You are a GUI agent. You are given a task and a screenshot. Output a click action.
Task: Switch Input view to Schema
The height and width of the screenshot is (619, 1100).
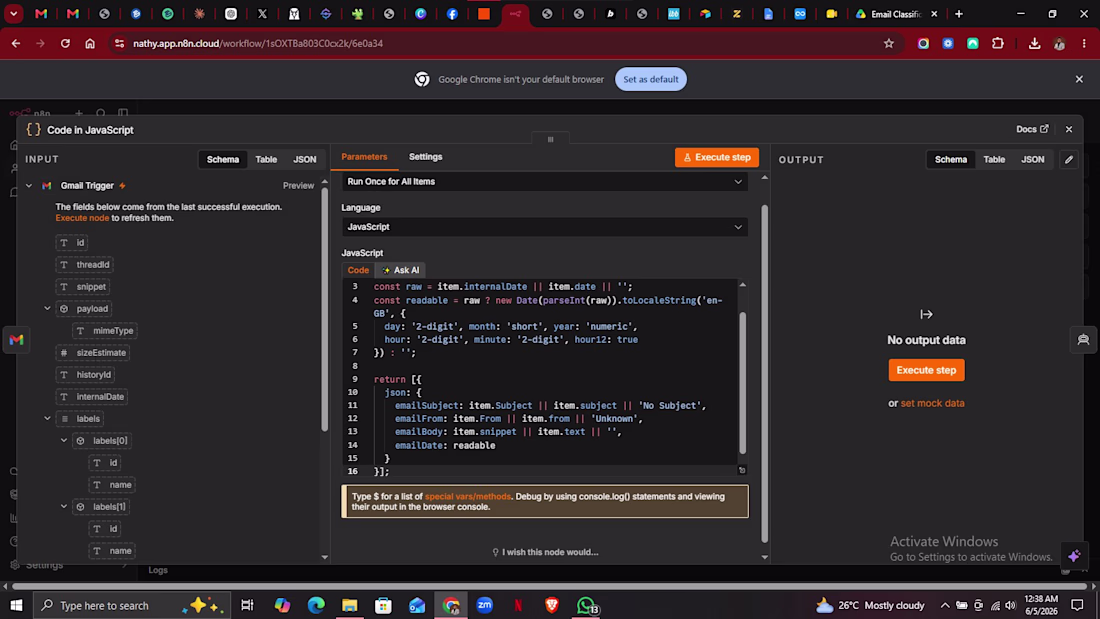222,159
